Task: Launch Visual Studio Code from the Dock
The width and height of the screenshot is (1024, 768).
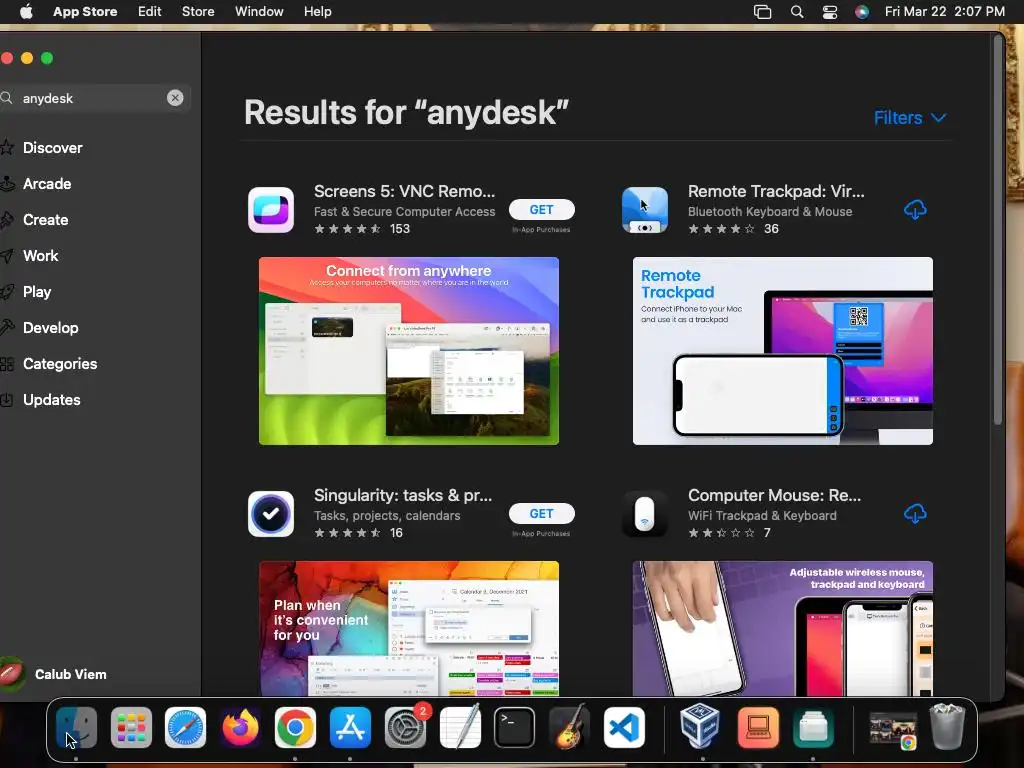Action: pyautogui.click(x=624, y=728)
